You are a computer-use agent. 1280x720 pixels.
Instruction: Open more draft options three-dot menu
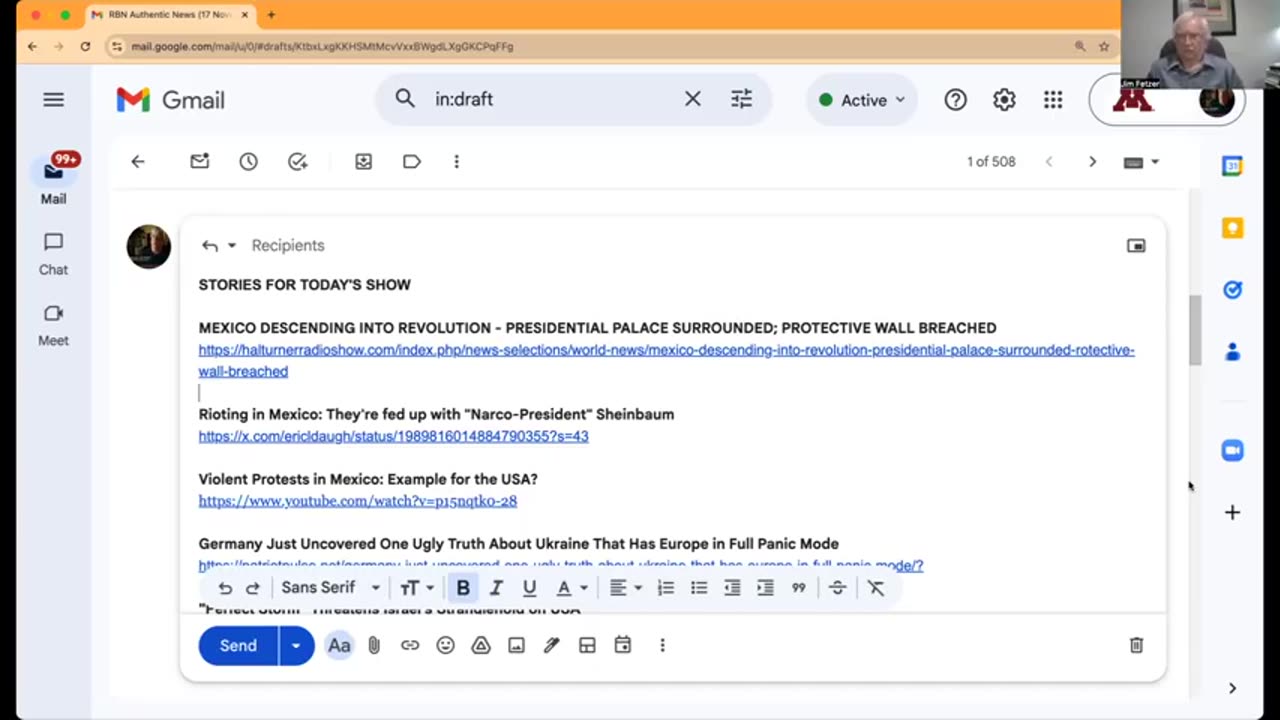[x=662, y=646]
